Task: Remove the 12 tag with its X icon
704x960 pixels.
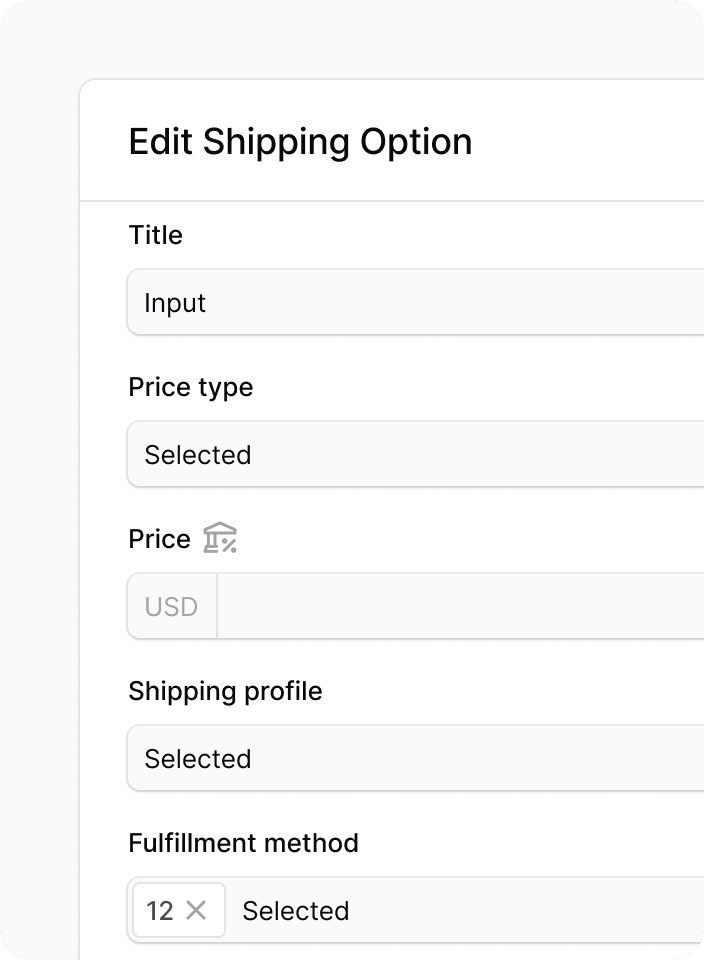Action: point(196,910)
